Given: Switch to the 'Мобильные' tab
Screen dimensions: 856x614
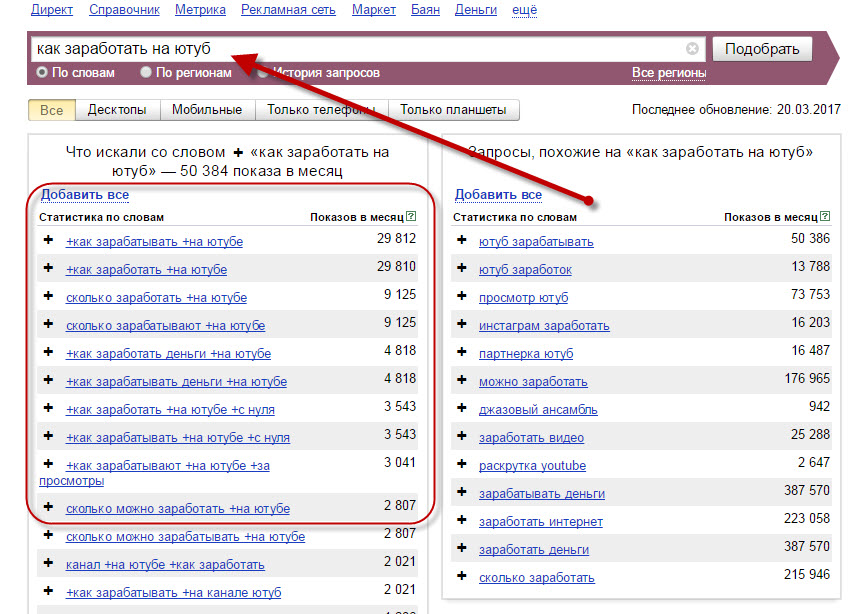Looking at the screenshot, I should (207, 110).
